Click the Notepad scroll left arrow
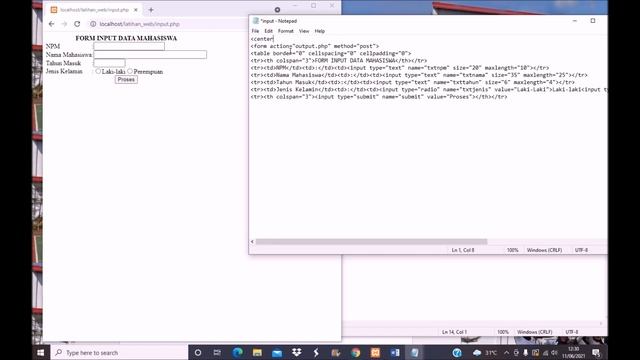Image resolution: width=640 pixels, height=360 pixels. click(x=252, y=242)
